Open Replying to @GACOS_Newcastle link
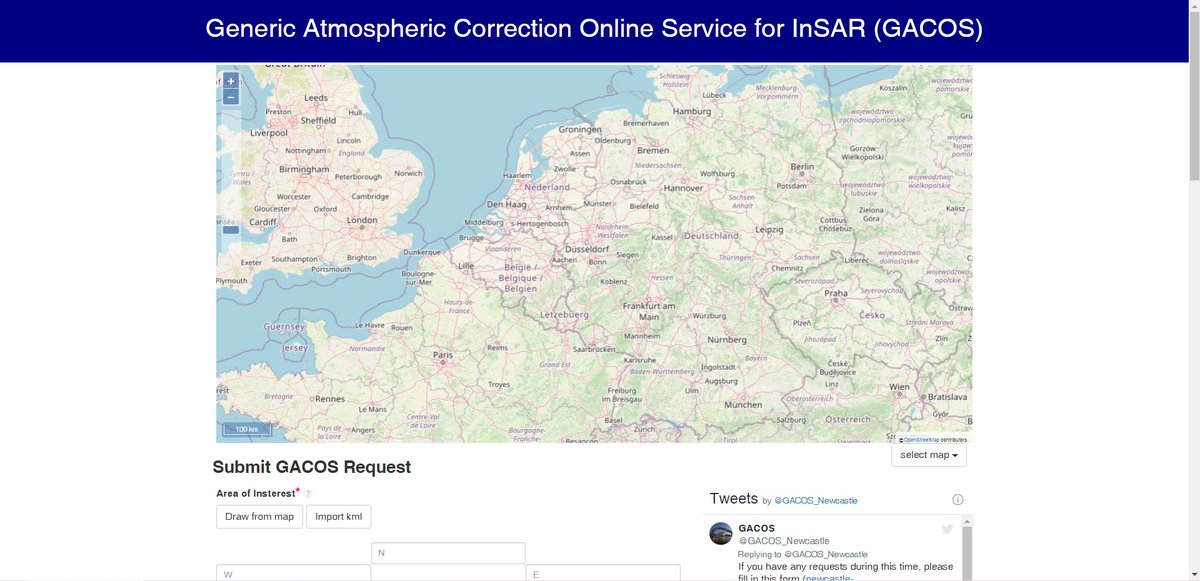This screenshot has height=581, width=1200. (803, 554)
